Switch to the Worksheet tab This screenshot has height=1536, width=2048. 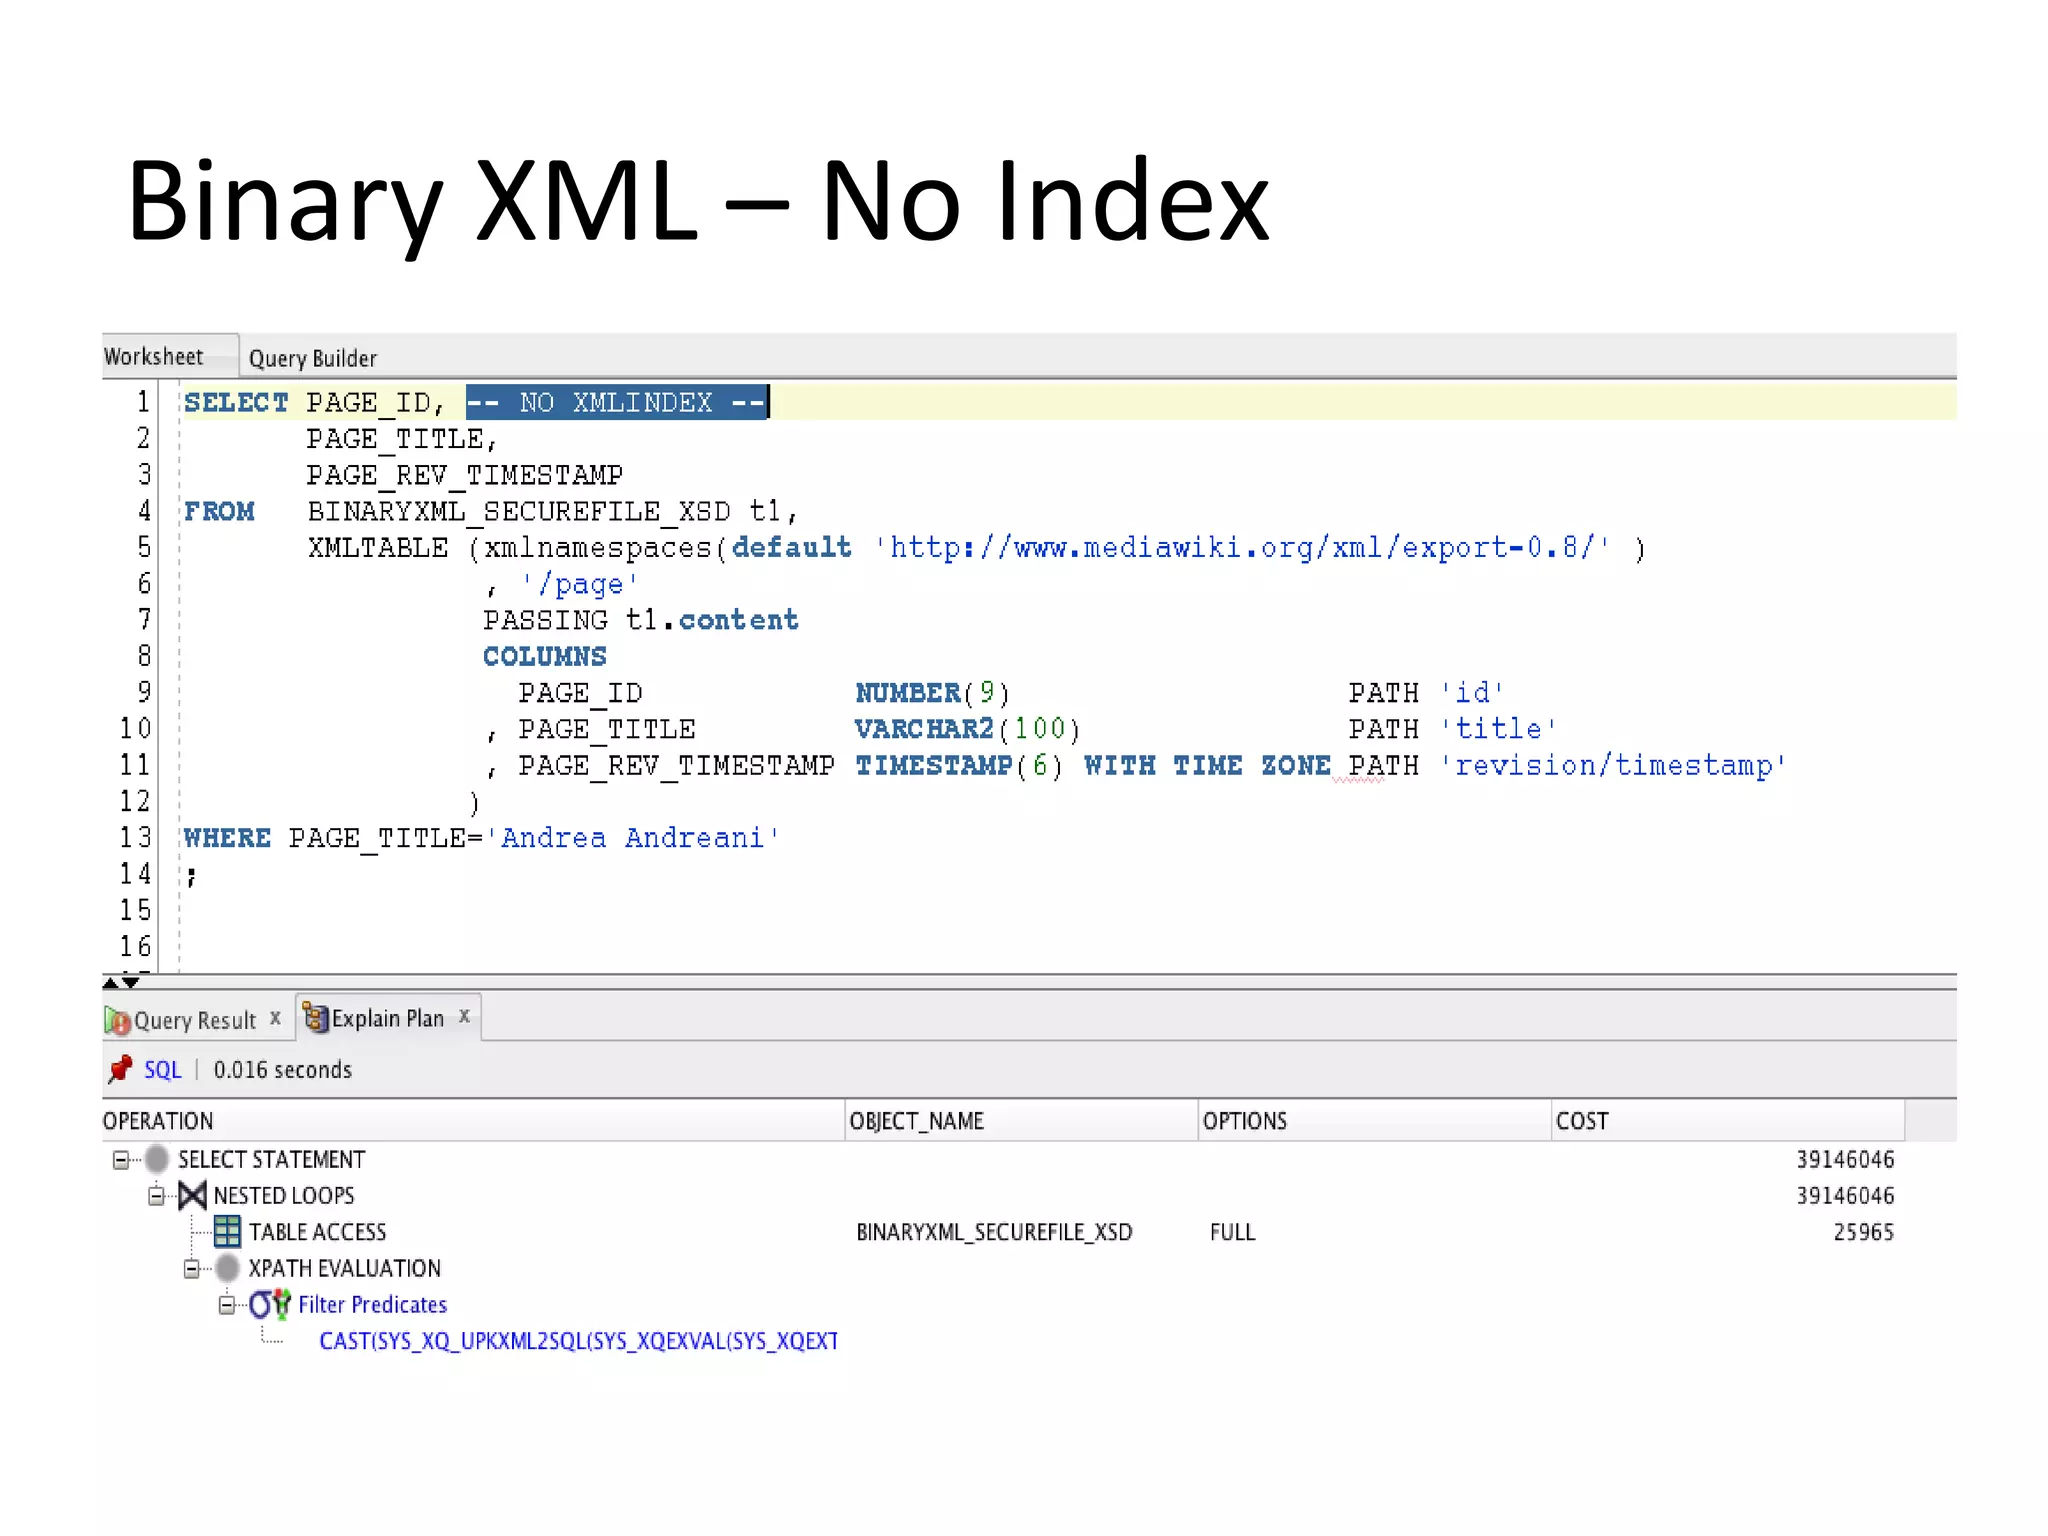154,357
